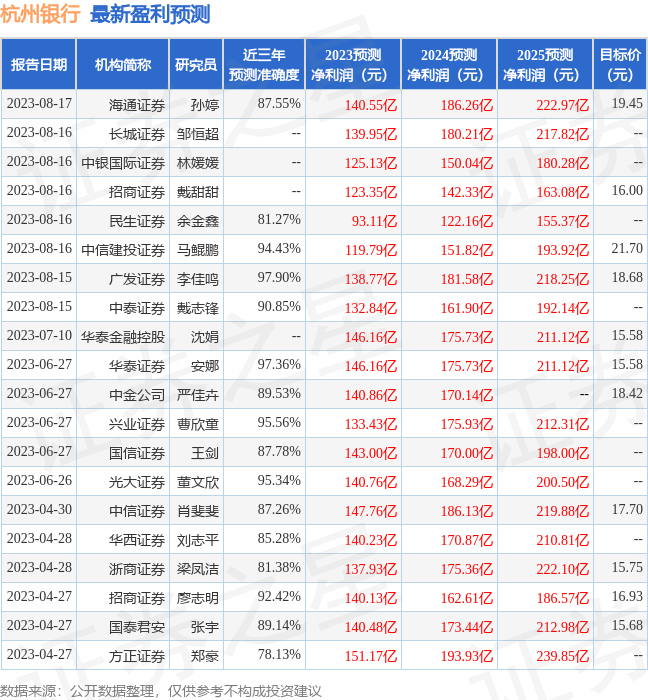Click the 2025预测净利润 column header
Screen dimensions: 648x700
(x=545, y=65)
